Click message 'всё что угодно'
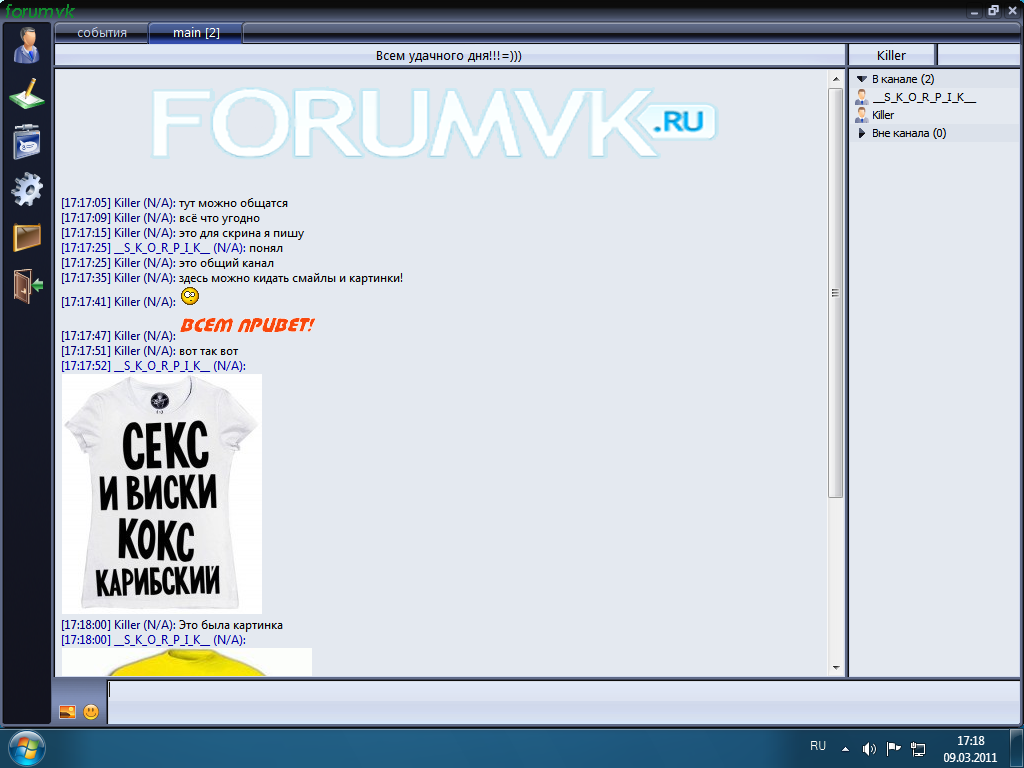Image resolution: width=1024 pixels, height=768 pixels. coord(219,218)
